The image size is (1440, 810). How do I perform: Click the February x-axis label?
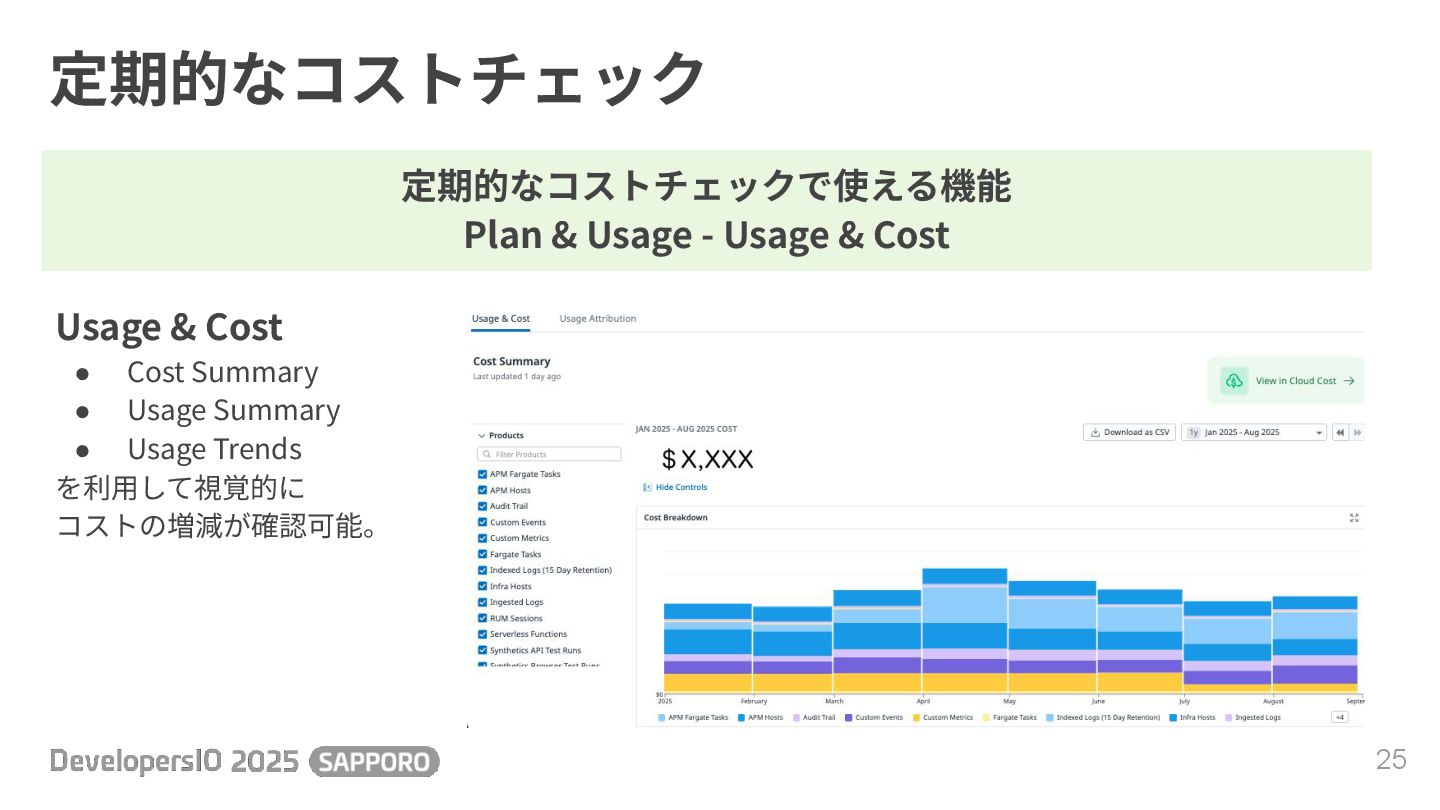tap(754, 702)
